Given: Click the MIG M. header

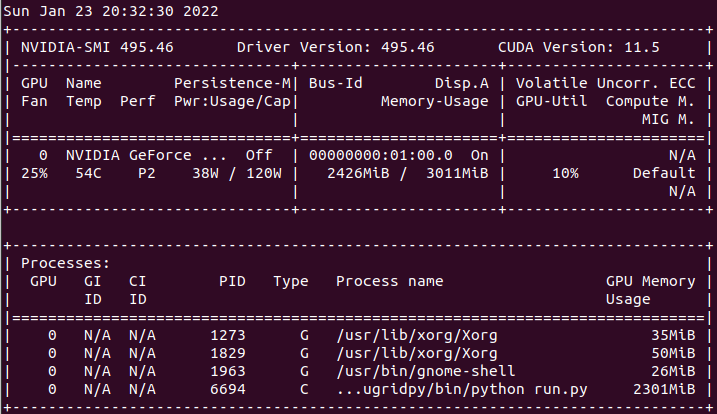Looking at the screenshot, I should click(x=669, y=119).
